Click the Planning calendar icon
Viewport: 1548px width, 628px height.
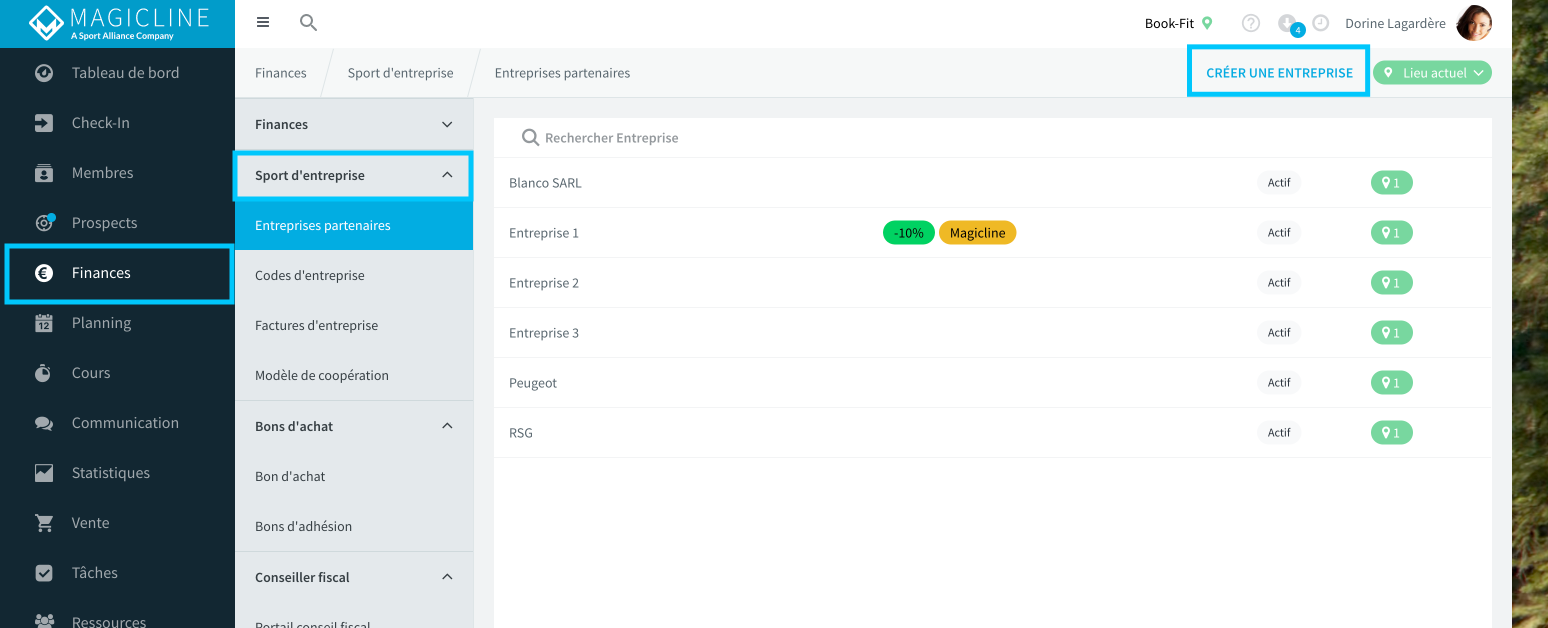[x=44, y=323]
